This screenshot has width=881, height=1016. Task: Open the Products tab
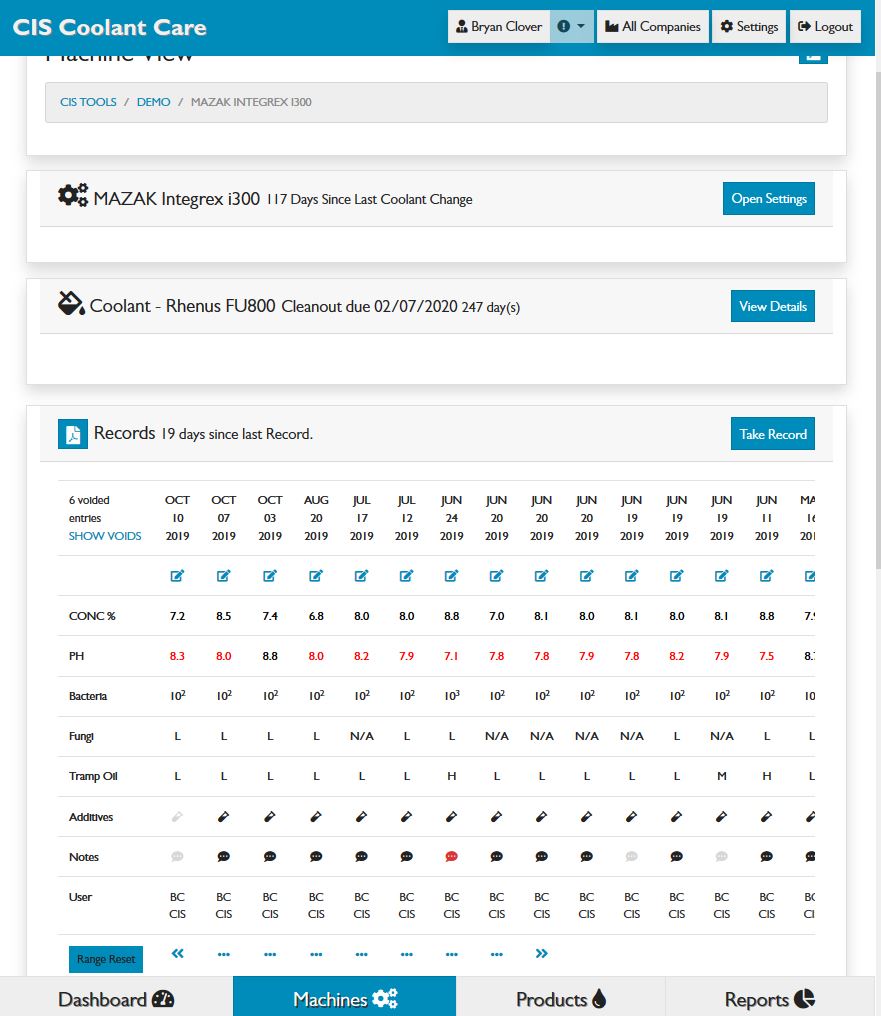[x=560, y=999]
